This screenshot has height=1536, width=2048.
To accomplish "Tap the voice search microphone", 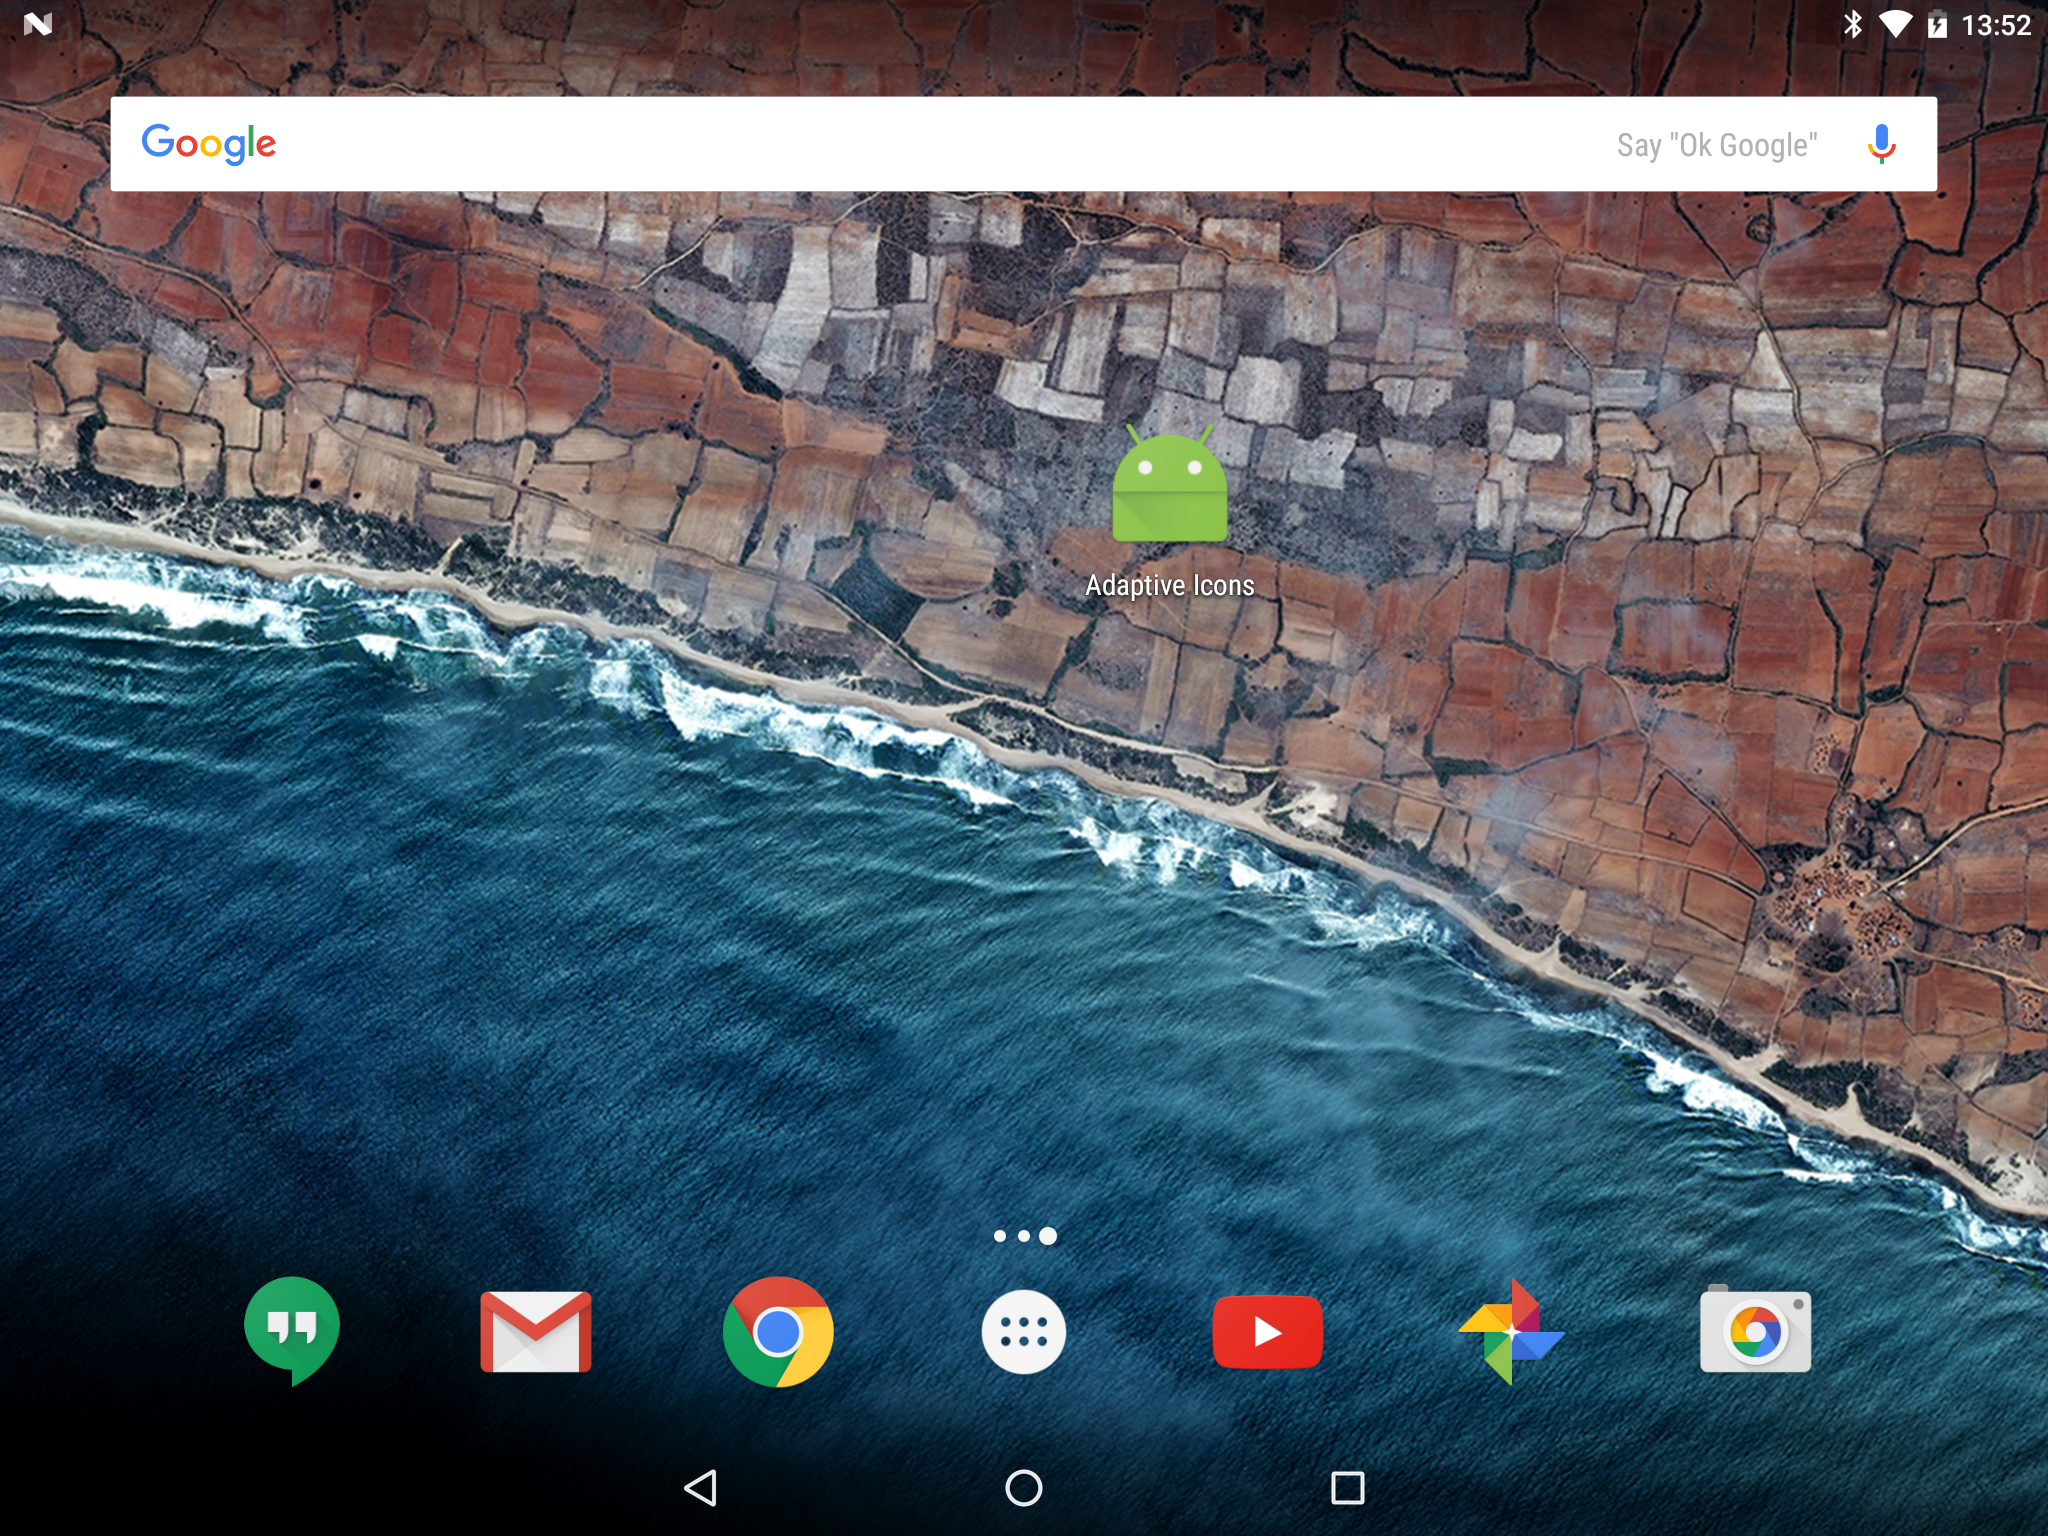I will (x=1881, y=144).
